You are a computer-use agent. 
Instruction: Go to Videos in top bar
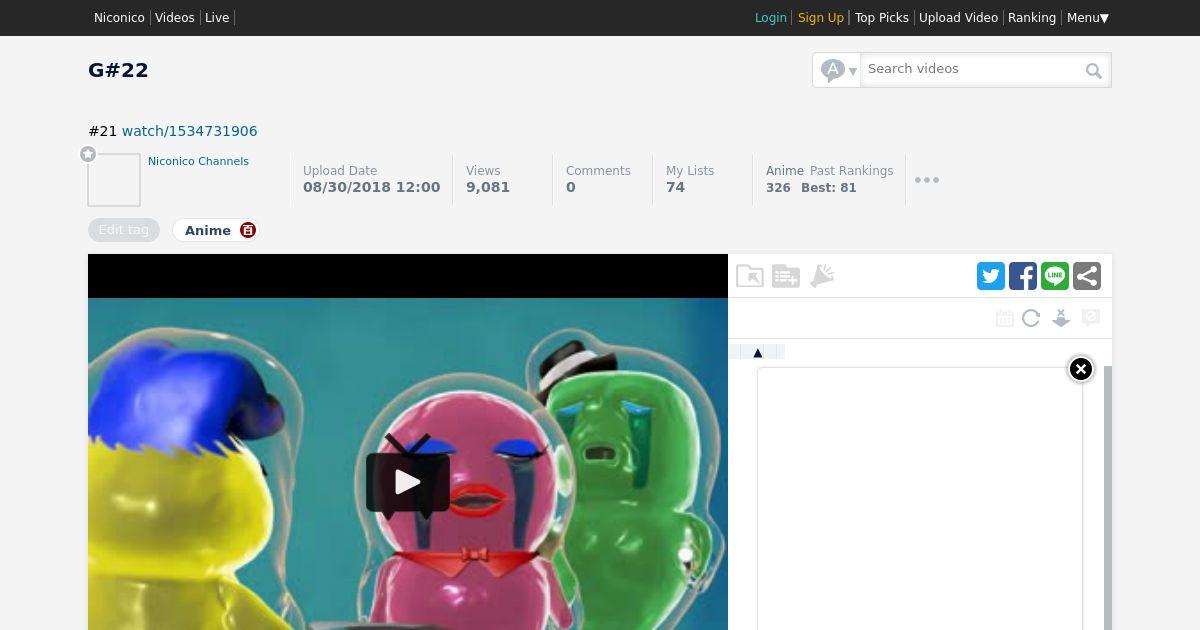(x=175, y=18)
